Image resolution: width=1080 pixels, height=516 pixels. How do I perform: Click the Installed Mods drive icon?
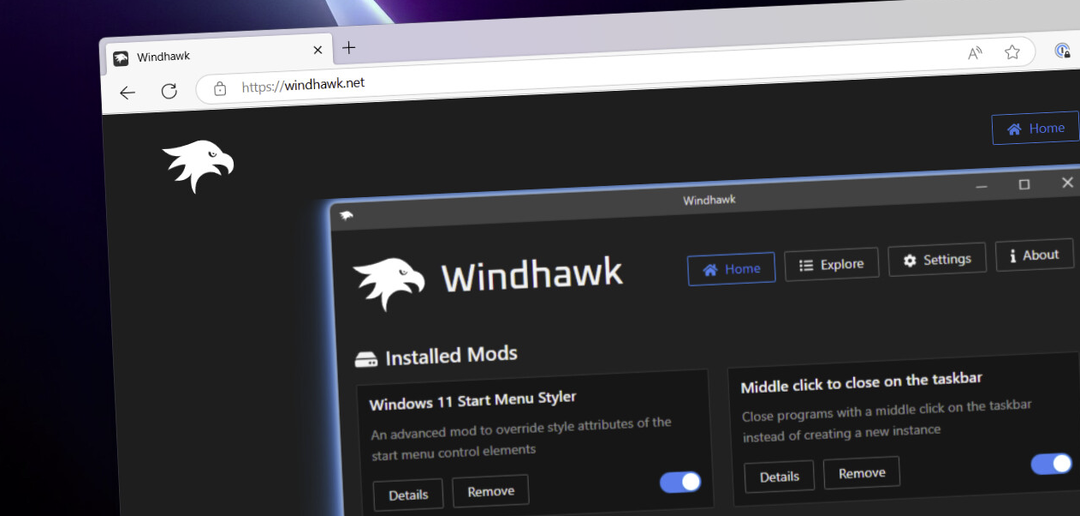coord(366,359)
